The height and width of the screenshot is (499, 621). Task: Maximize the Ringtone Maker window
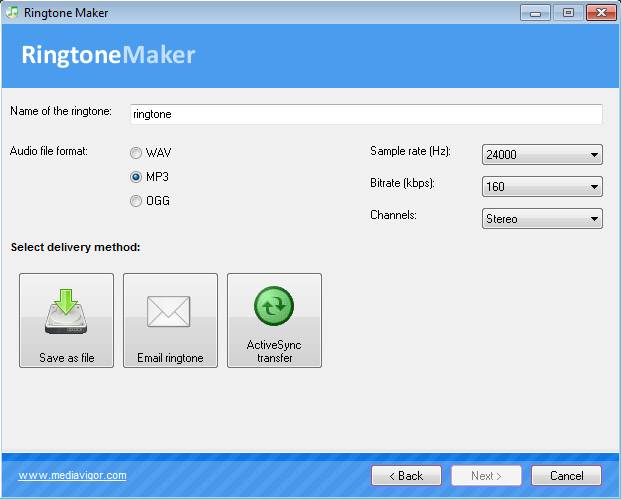pos(566,12)
